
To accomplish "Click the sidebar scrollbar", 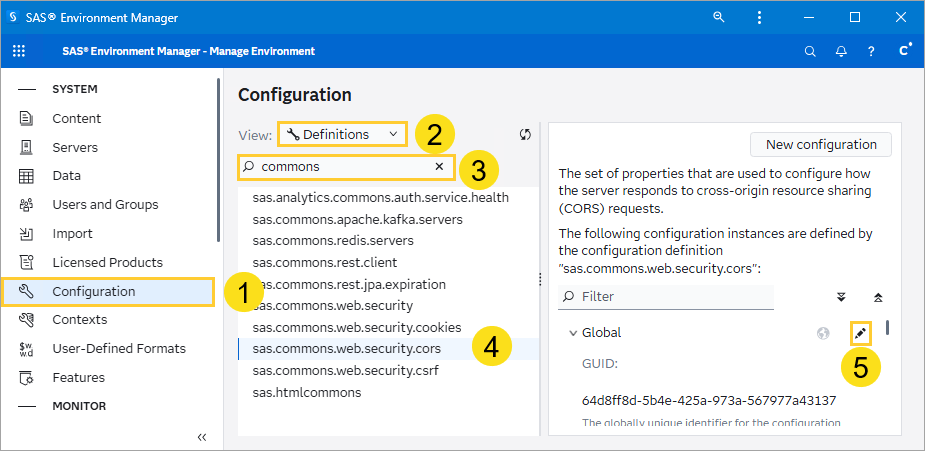I will pos(219,160).
